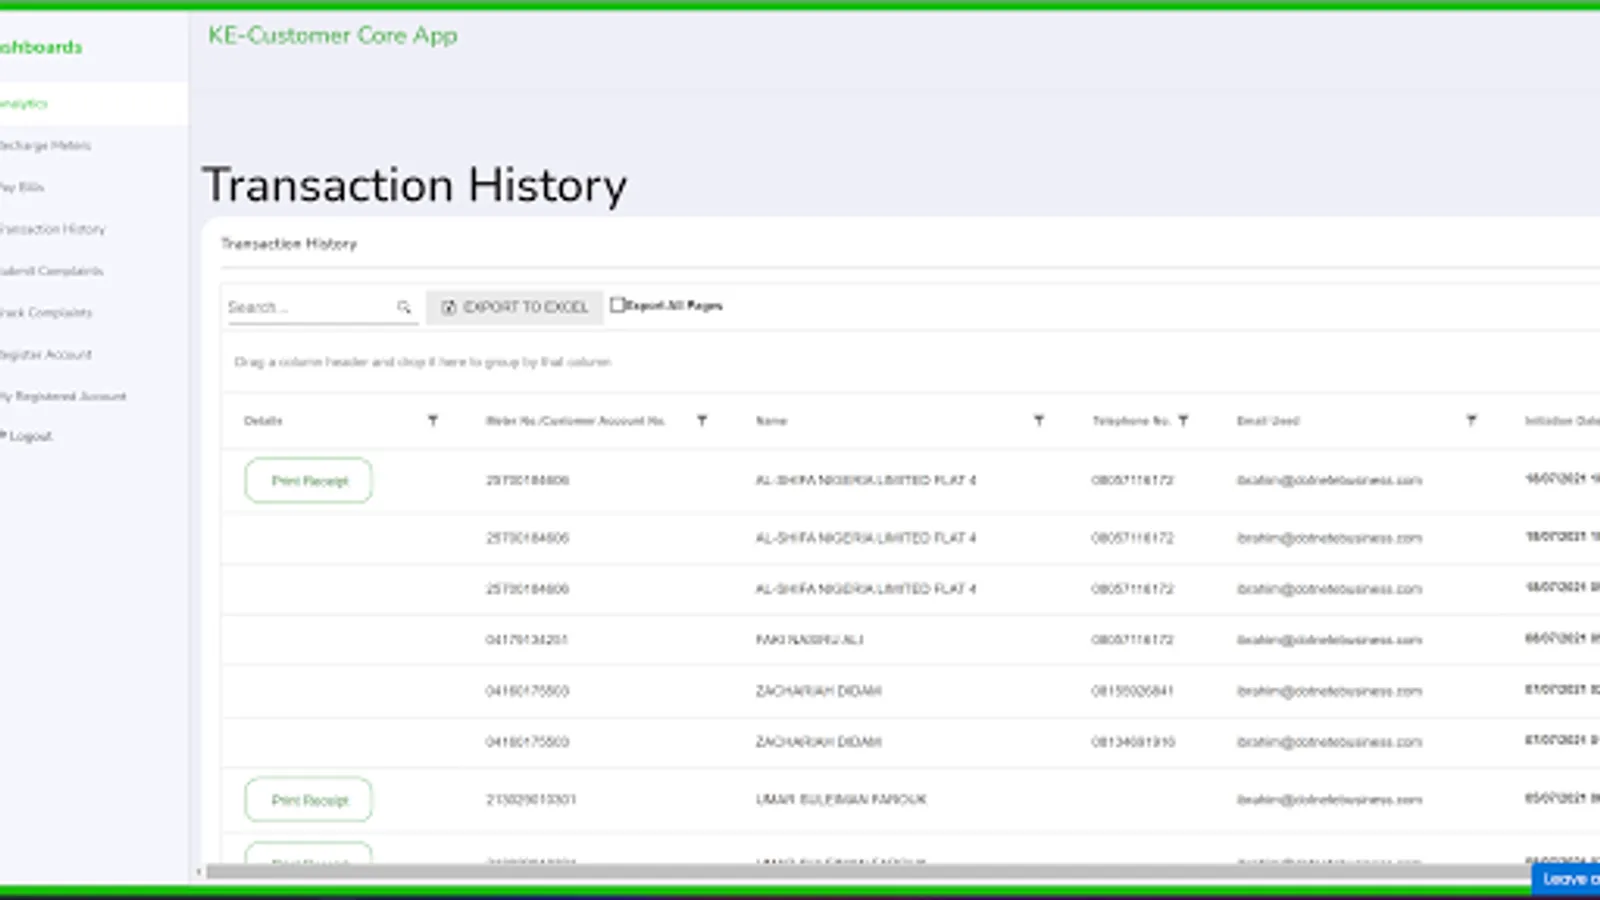Print receipt for UMAR SULEIMAN FAROUK
This screenshot has width=1600, height=900.
coord(309,800)
